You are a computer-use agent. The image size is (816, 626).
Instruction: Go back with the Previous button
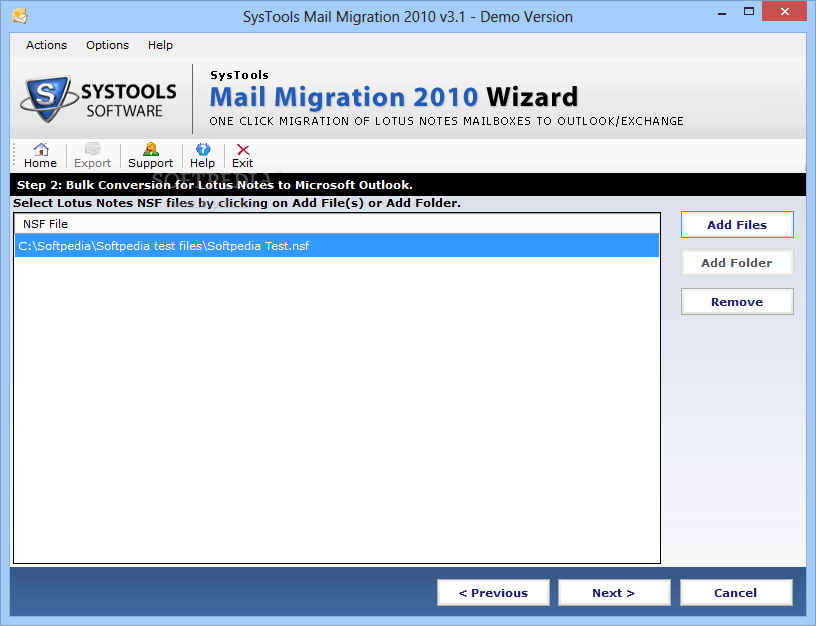[x=493, y=593]
